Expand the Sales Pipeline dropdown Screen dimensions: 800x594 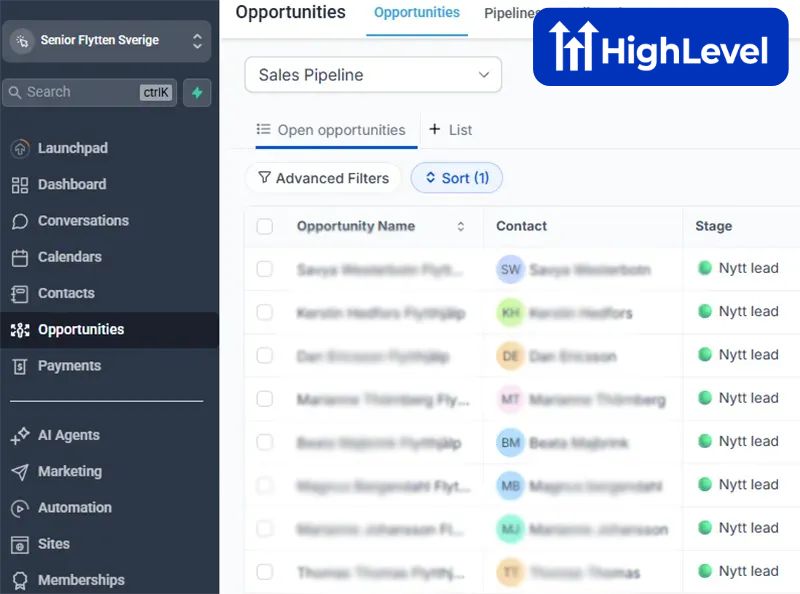click(373, 75)
